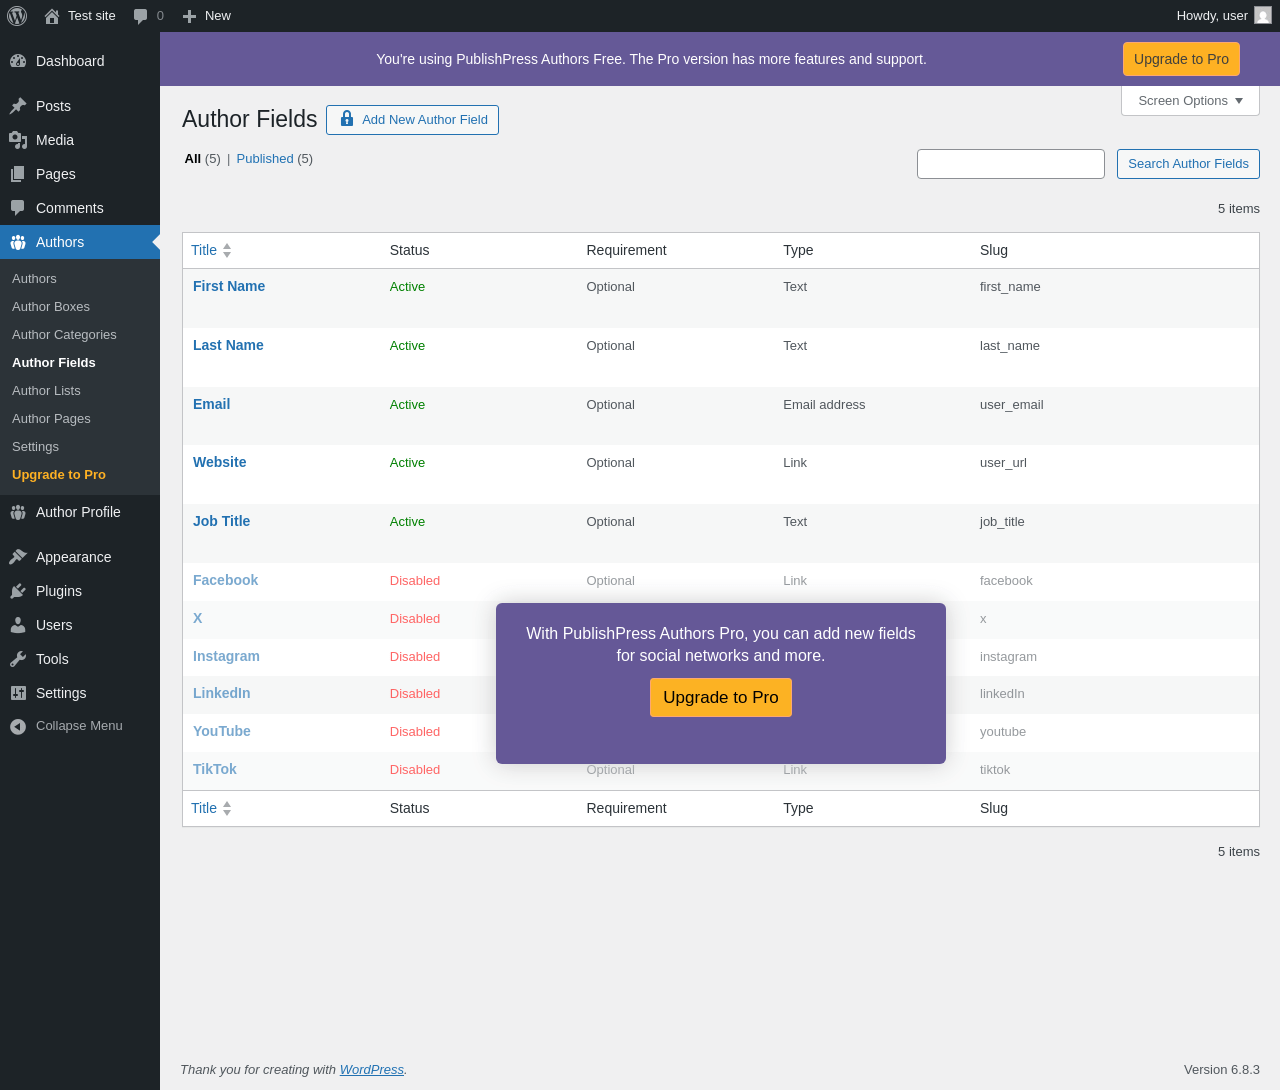This screenshot has height=1090, width=1280.
Task: Open the Facebook field
Action: click(x=225, y=580)
